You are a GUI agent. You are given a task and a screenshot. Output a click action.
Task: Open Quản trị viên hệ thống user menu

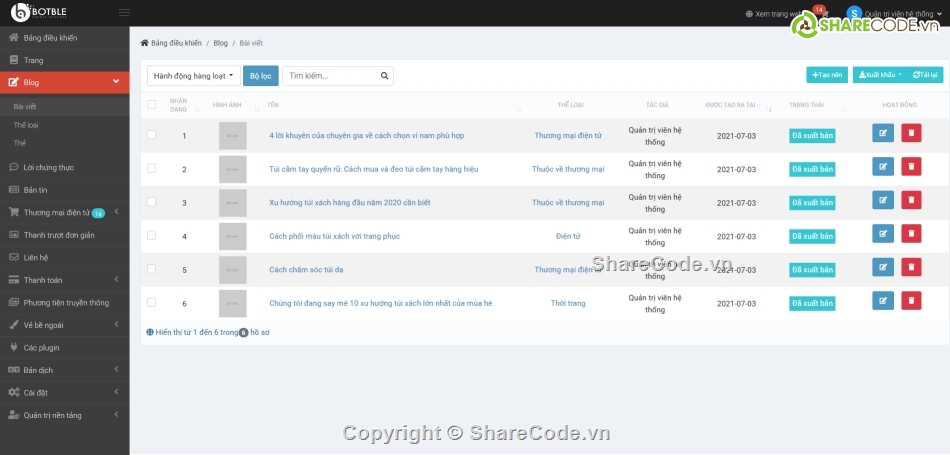pos(903,13)
